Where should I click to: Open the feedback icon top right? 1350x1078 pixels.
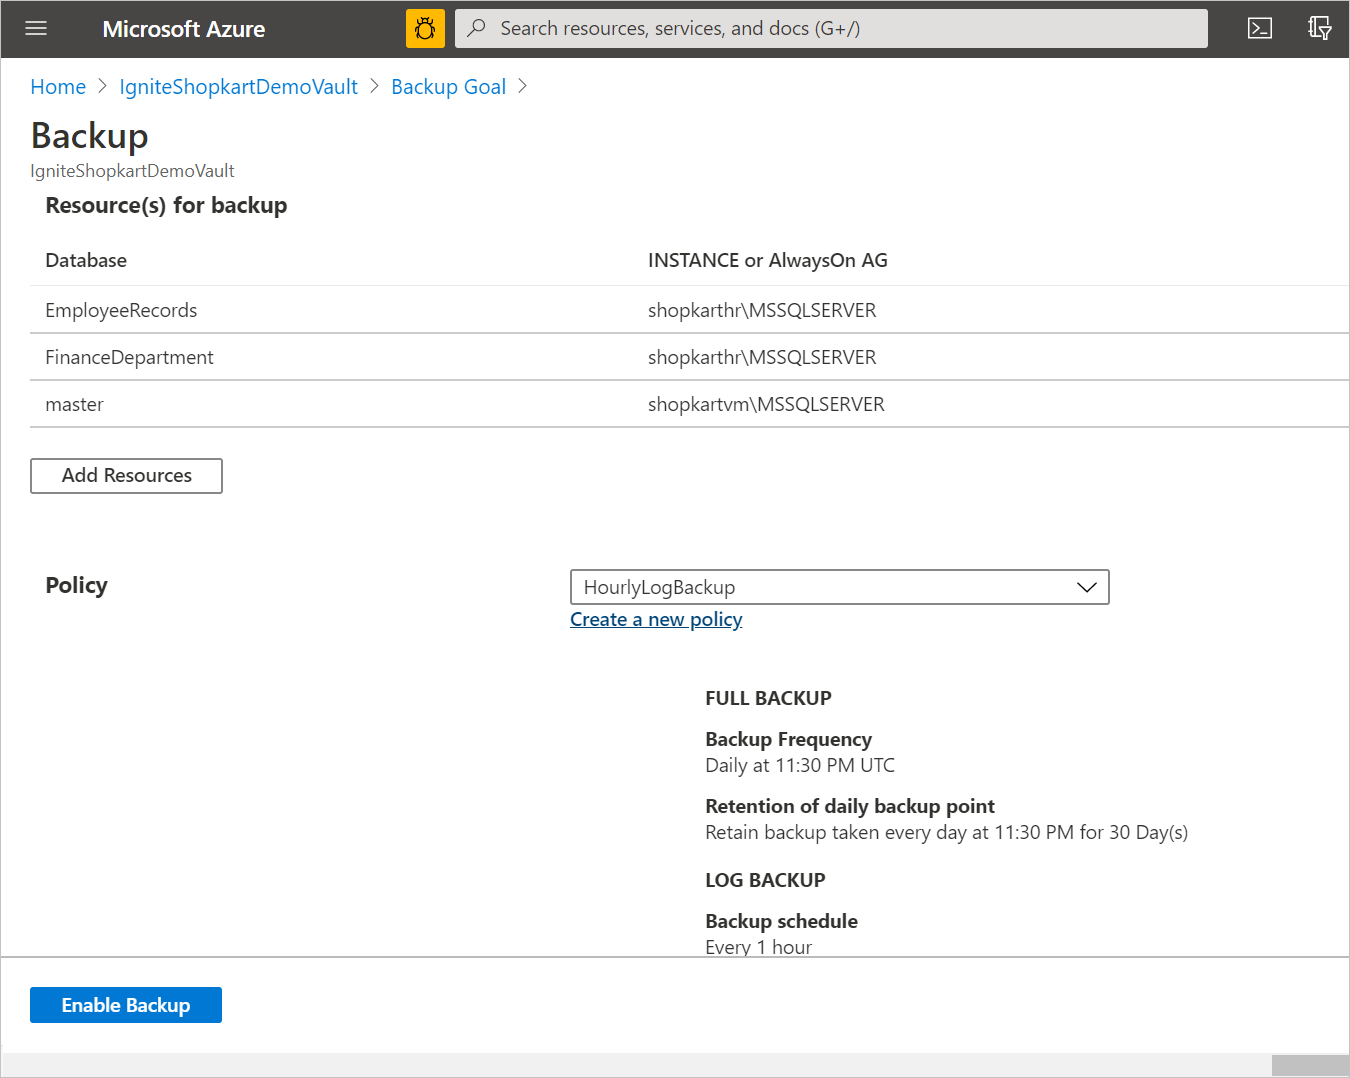click(1319, 28)
